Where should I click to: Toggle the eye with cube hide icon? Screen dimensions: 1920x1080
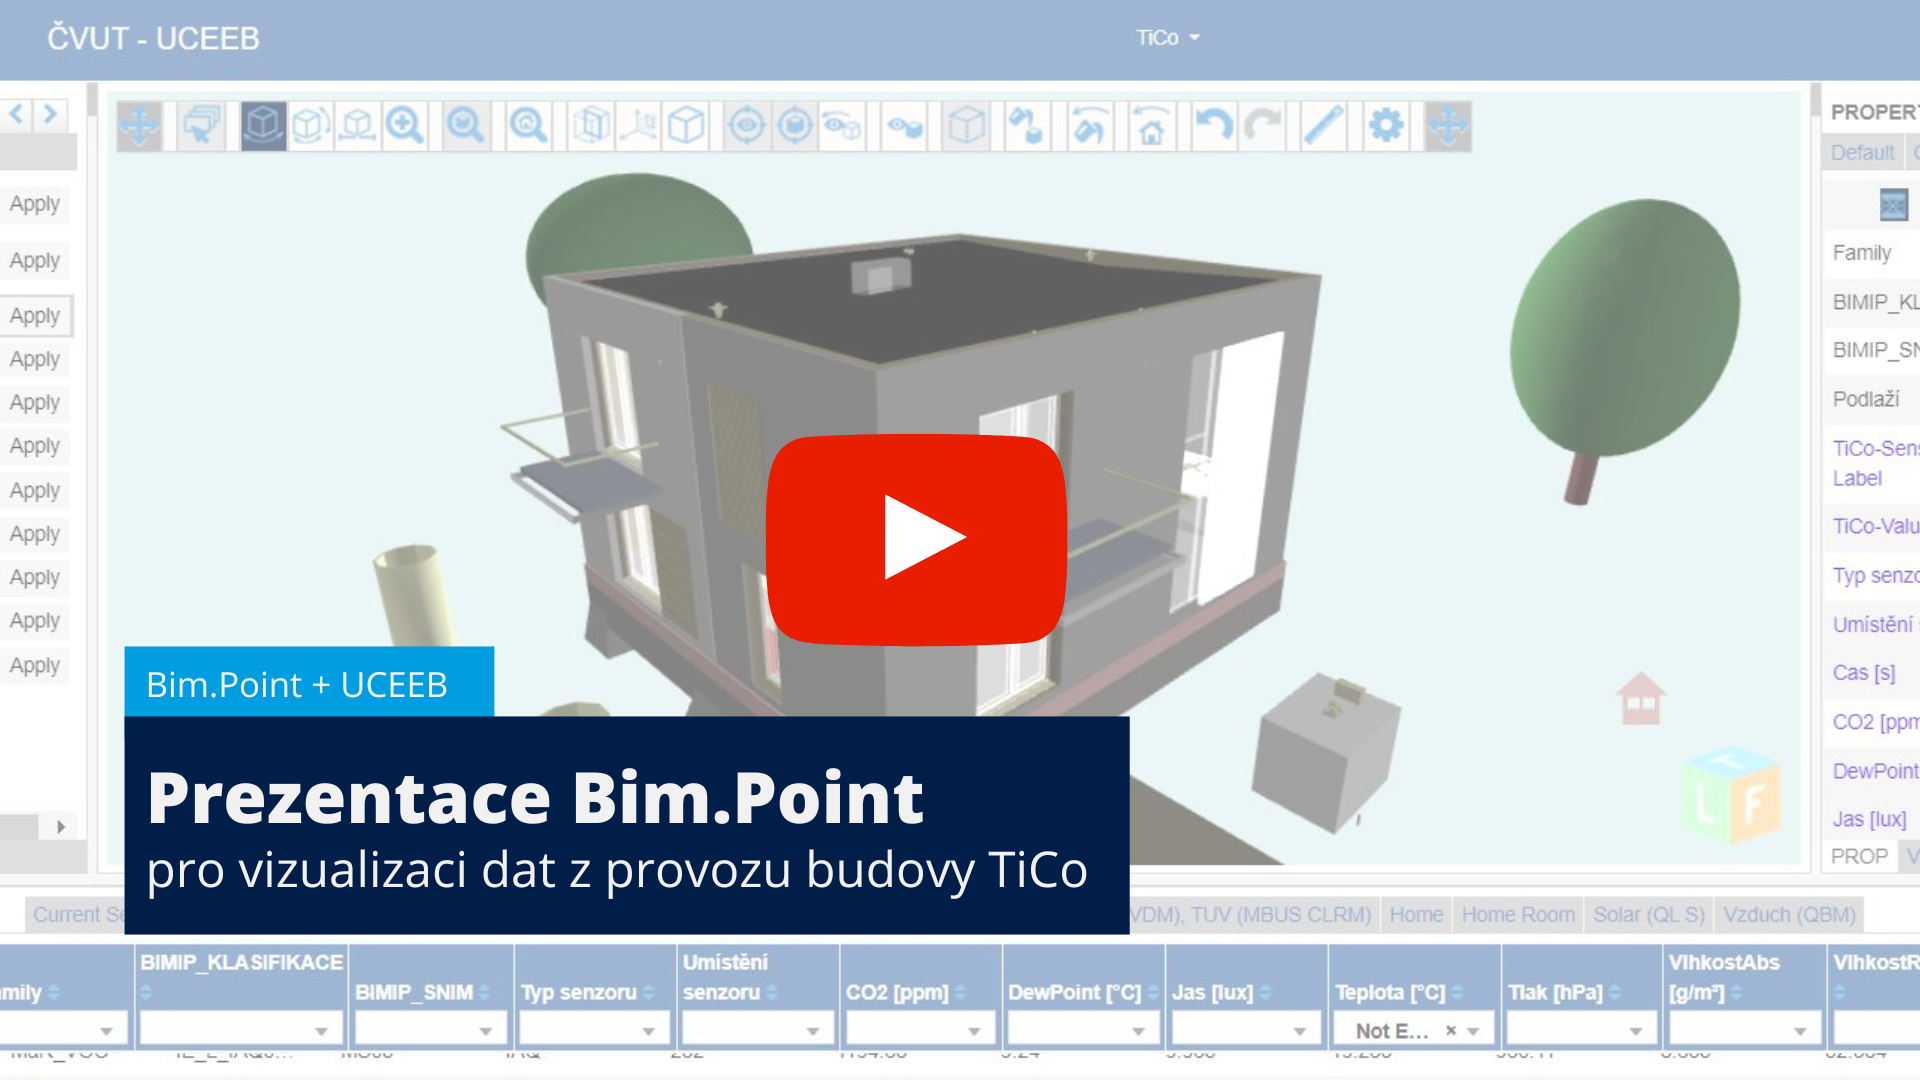(842, 126)
